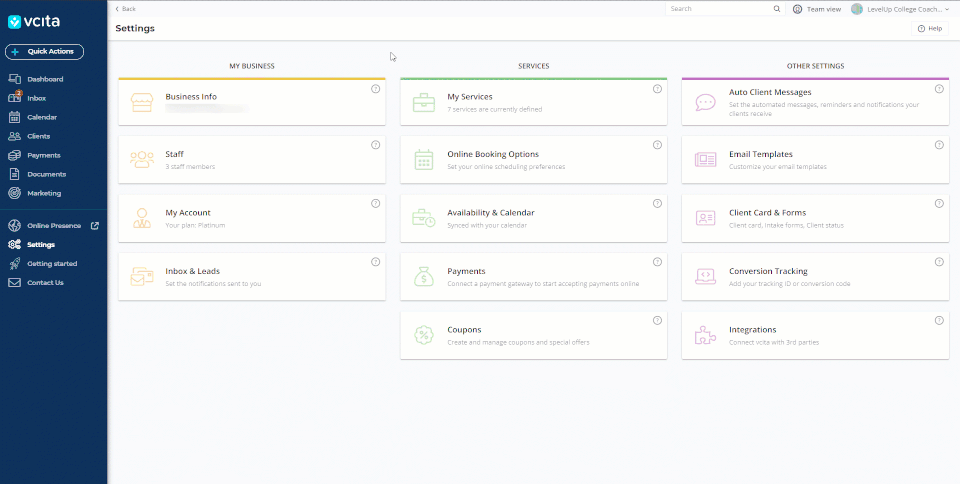Click the Coupons percent badge icon
Image resolution: width=960 pixels, height=484 pixels.
tap(424, 335)
